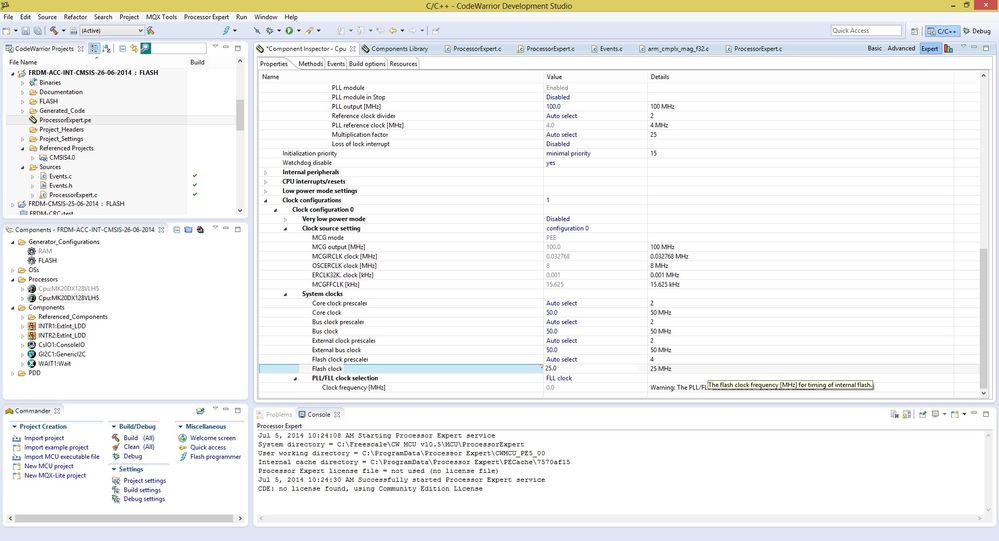Switch to the Build options tab
Viewport: 999px width, 541px height.
[x=367, y=64]
